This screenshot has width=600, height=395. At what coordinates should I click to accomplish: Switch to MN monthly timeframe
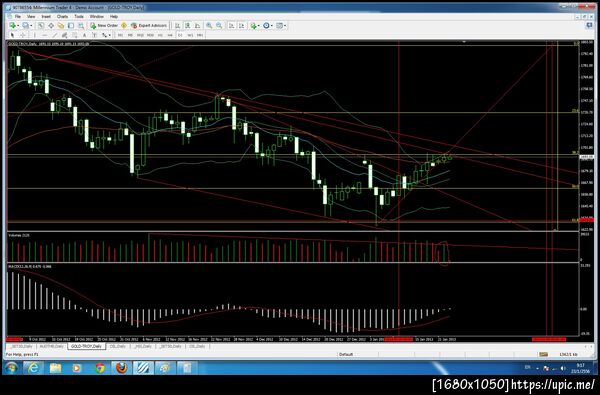pos(200,35)
